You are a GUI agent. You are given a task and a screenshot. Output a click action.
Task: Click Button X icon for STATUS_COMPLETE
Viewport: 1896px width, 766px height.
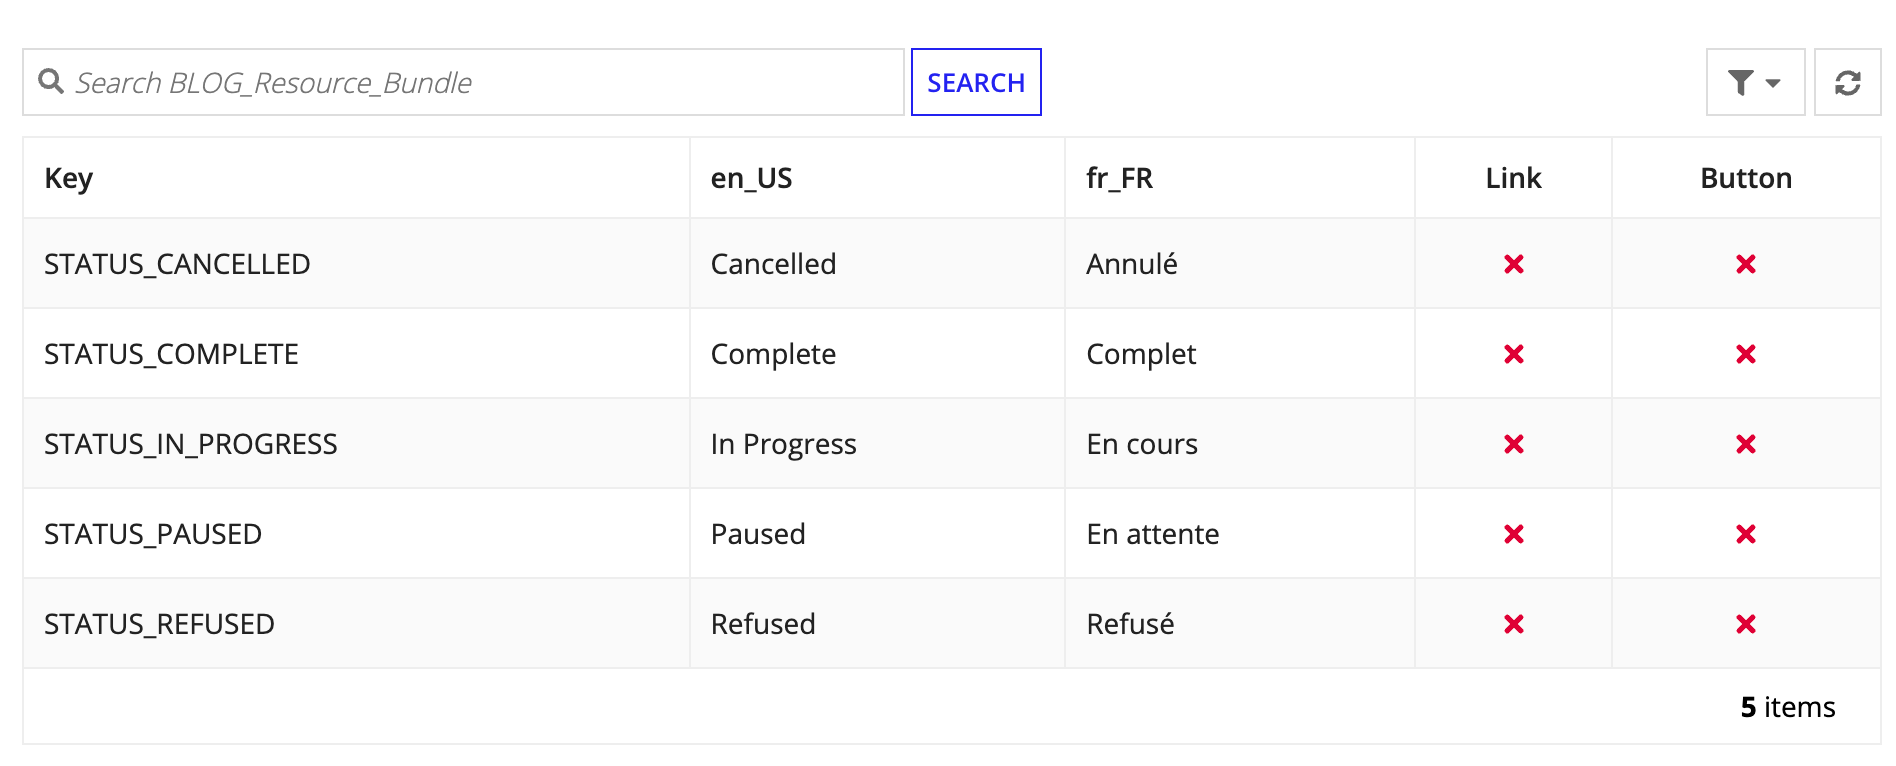pyautogui.click(x=1745, y=354)
